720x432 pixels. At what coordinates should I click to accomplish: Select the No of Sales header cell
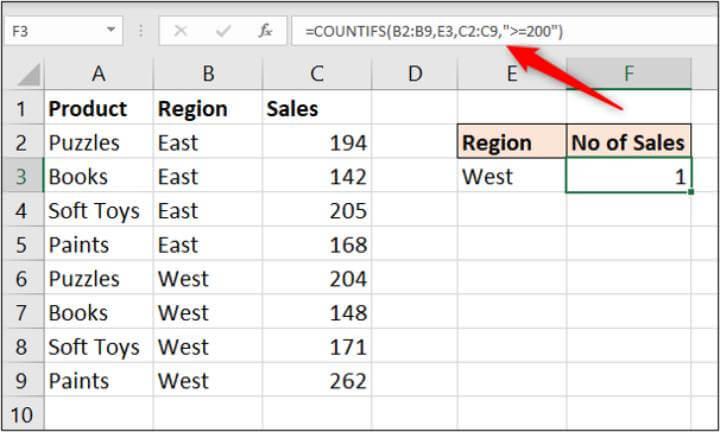point(628,142)
